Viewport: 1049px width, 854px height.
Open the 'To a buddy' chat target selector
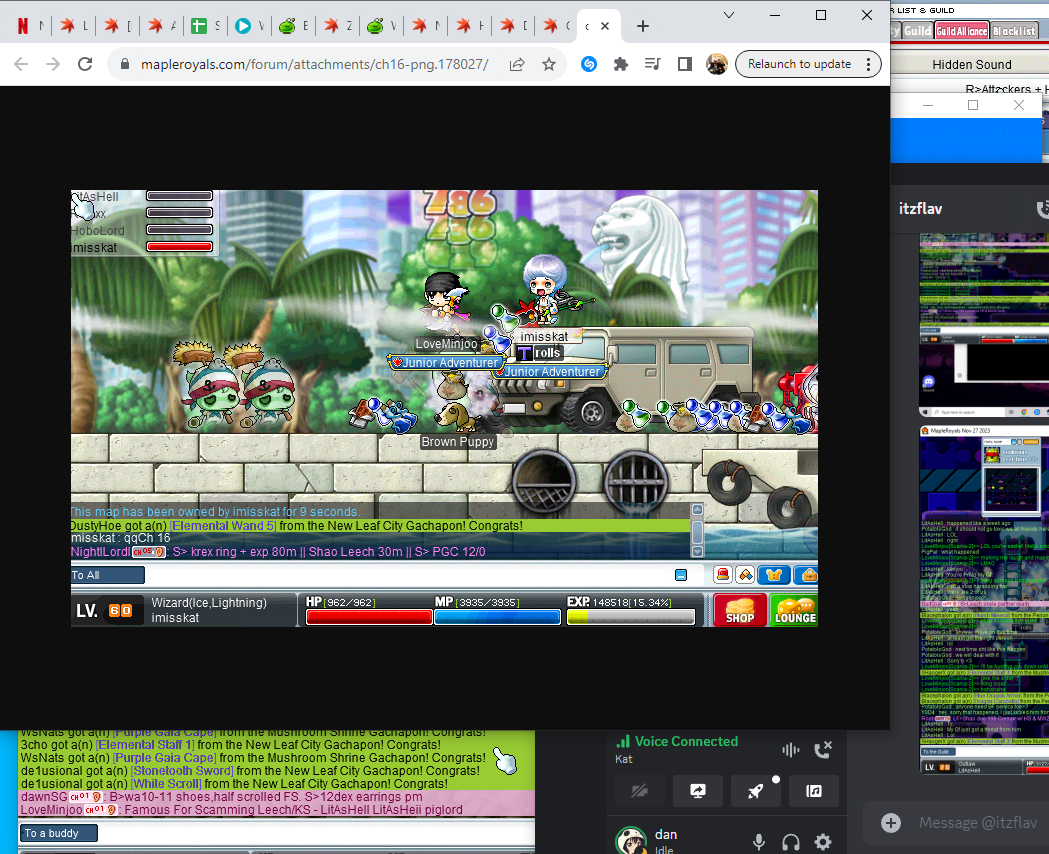coord(58,833)
